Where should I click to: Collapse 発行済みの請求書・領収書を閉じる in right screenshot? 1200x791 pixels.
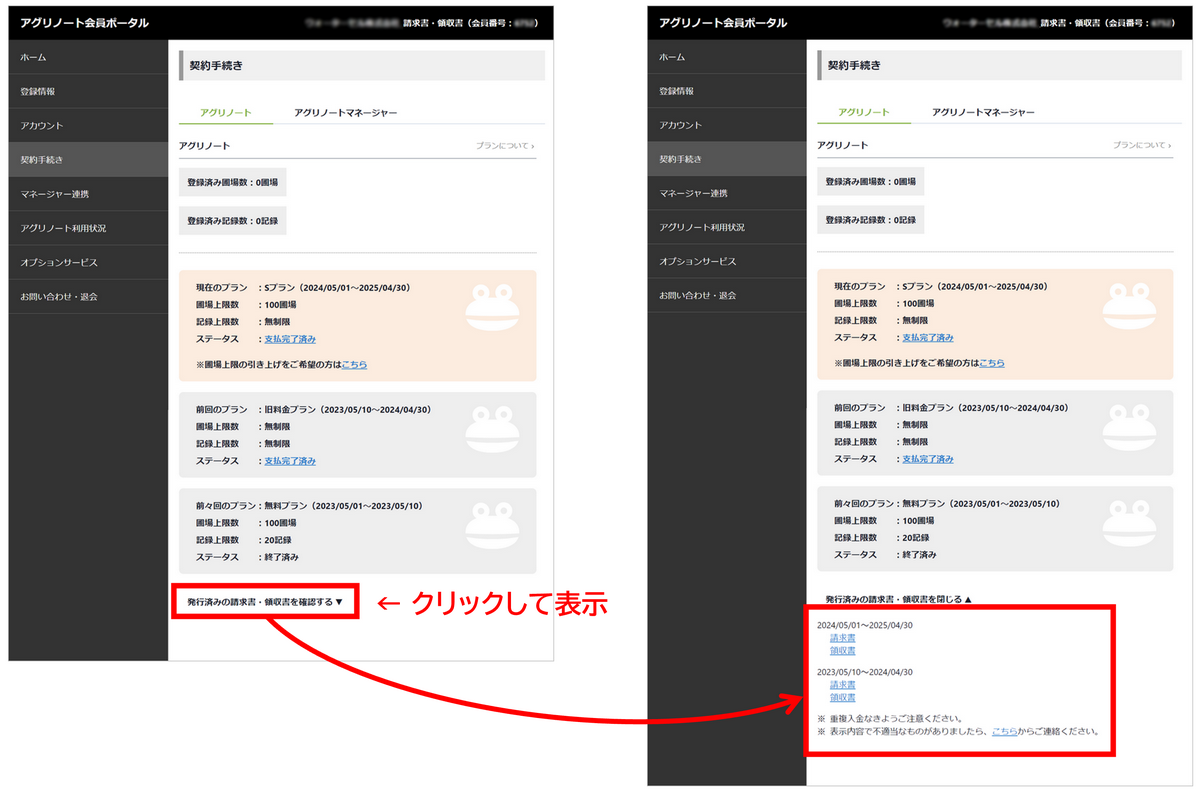tap(899, 599)
